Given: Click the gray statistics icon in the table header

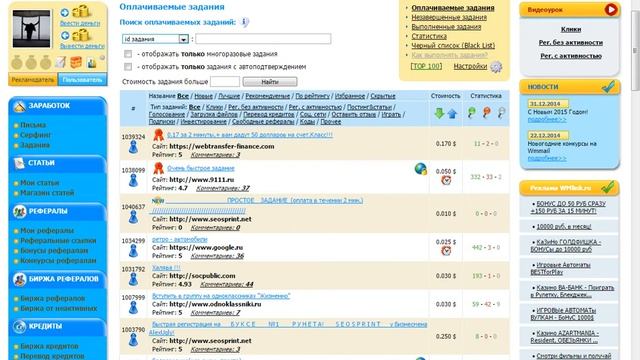Looking at the screenshot, I should click(x=502, y=113).
